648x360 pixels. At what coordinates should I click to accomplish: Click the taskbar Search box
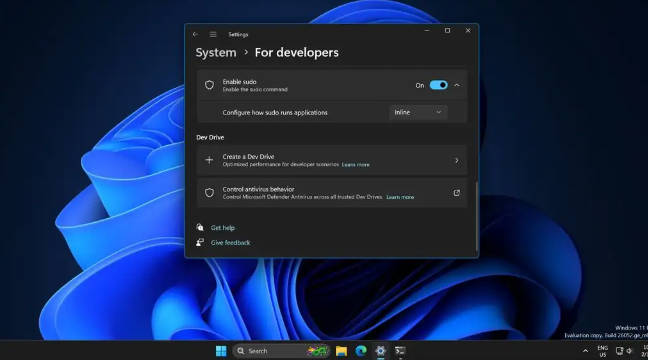click(x=281, y=351)
